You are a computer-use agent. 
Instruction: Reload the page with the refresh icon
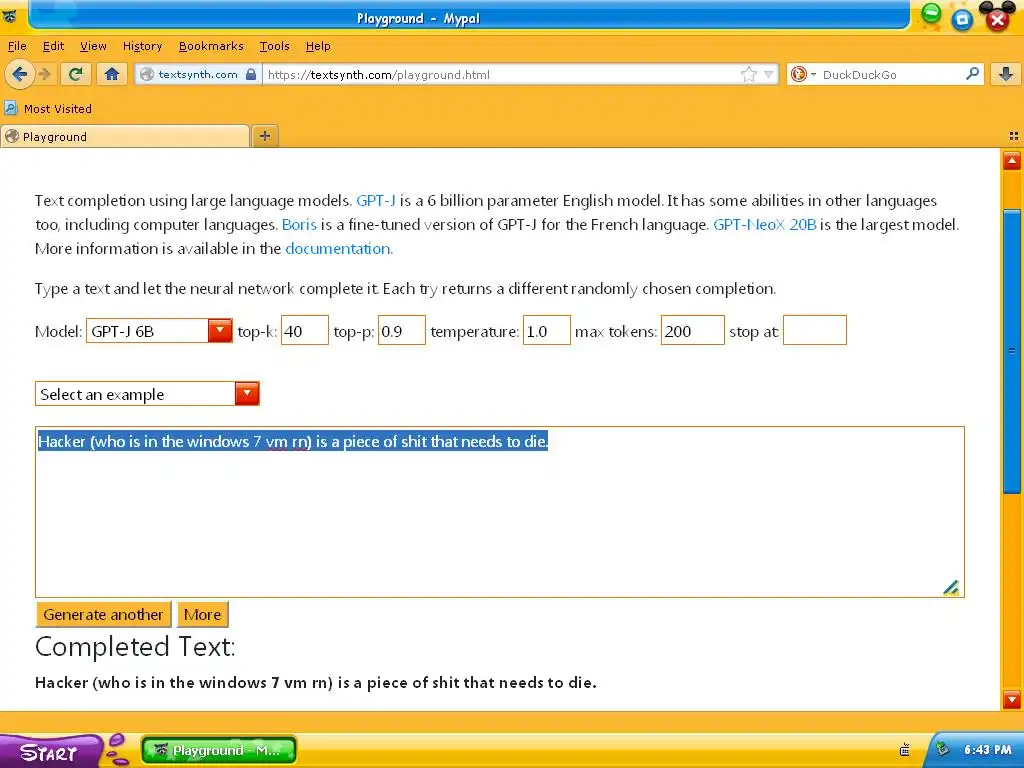[75, 74]
